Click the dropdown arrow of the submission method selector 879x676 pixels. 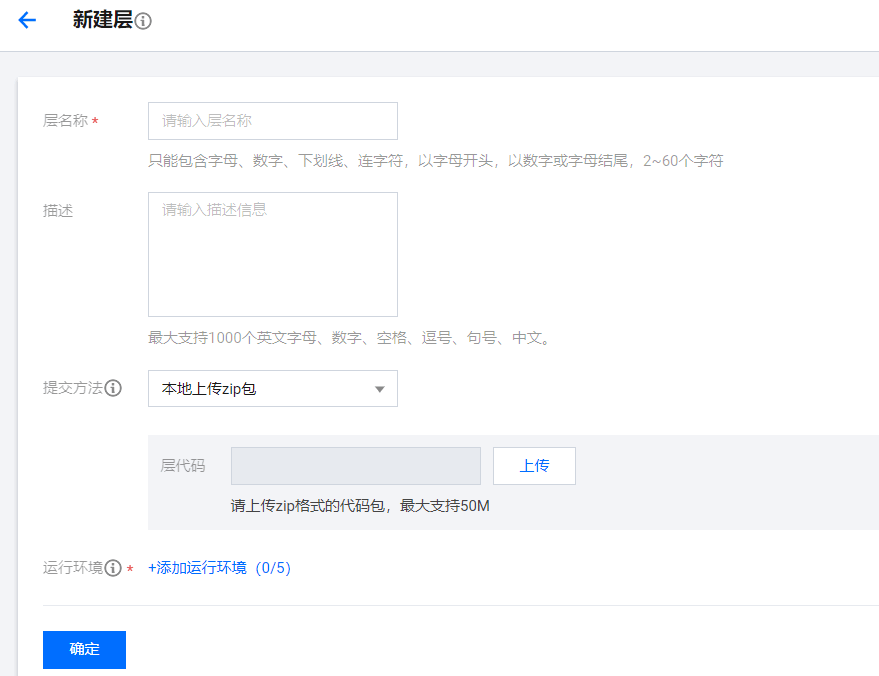tap(380, 388)
